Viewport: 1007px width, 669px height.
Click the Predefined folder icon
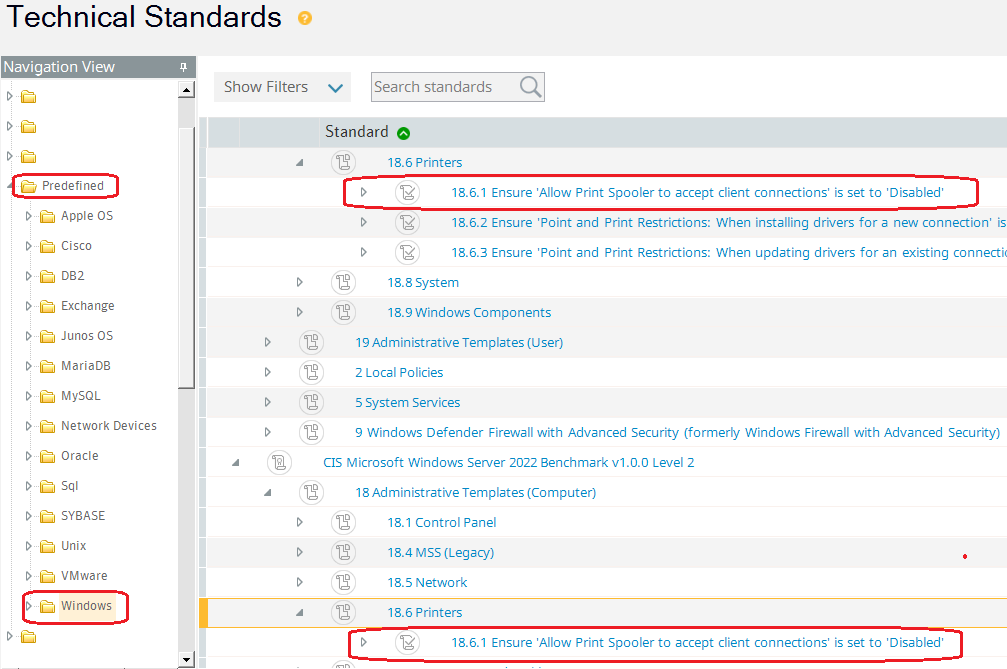click(x=28, y=186)
